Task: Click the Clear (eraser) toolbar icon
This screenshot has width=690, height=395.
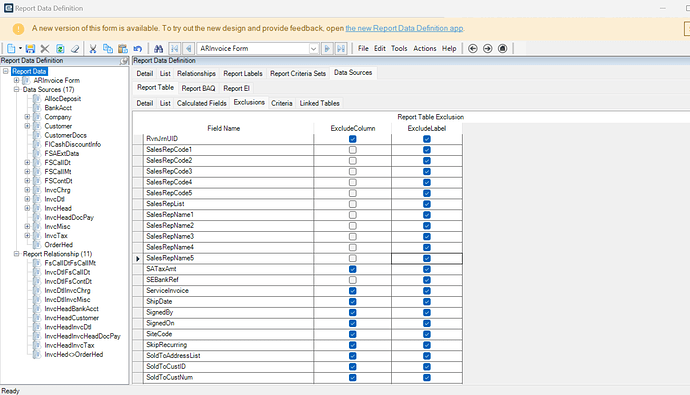Action: click(x=75, y=48)
